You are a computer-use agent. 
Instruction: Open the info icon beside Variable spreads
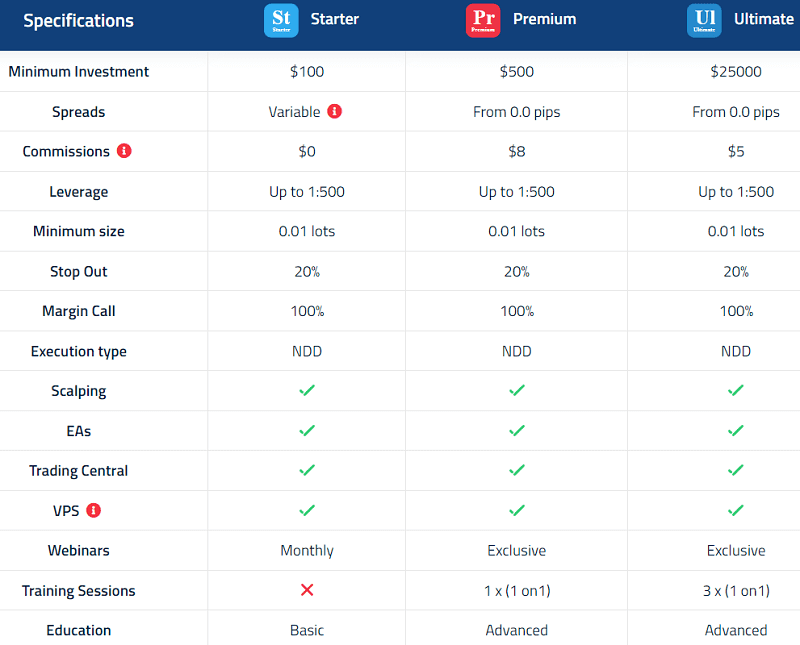click(x=335, y=111)
